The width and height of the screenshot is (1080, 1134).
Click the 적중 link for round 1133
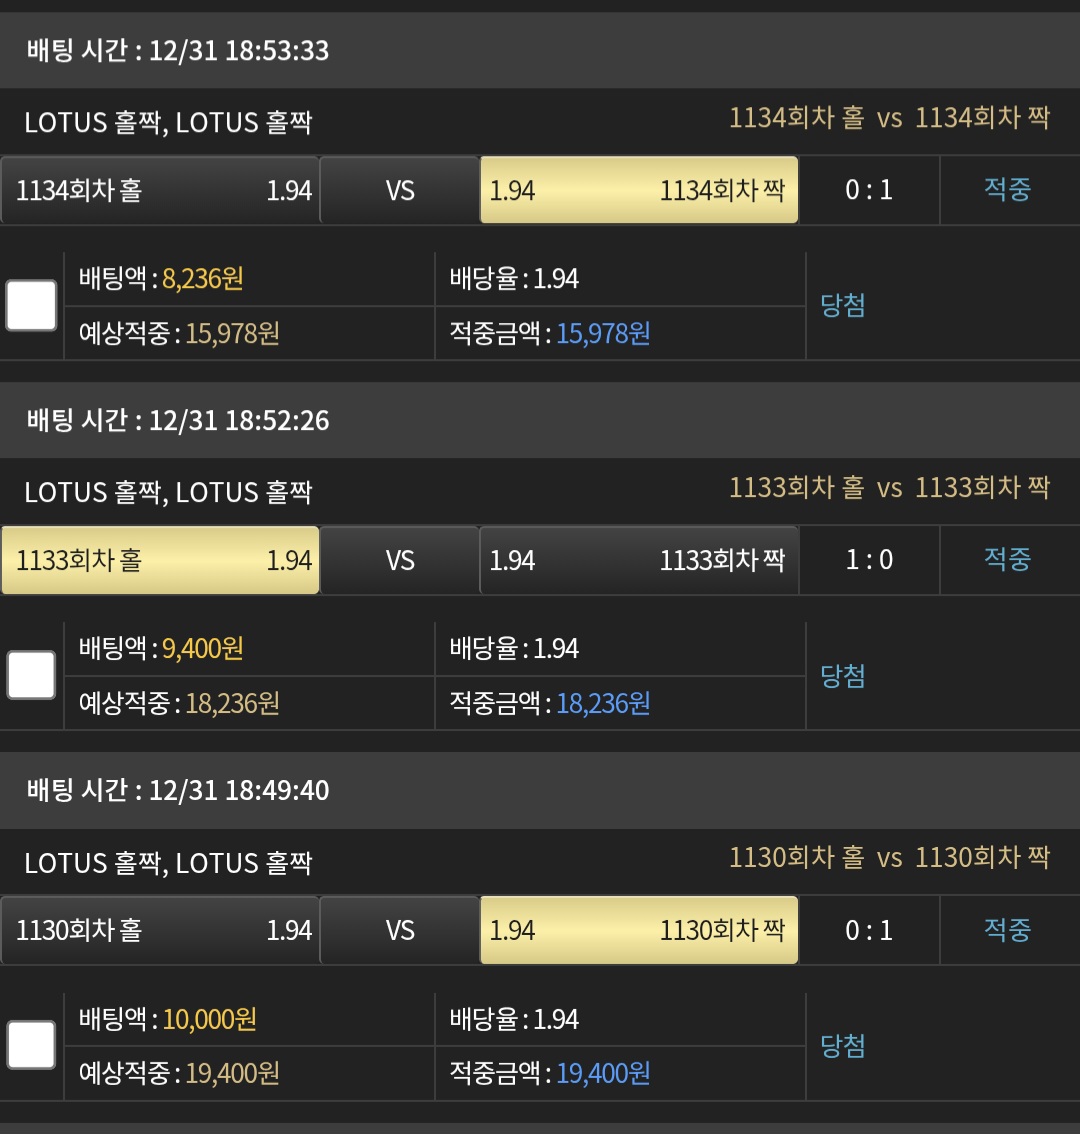[x=1007, y=560]
